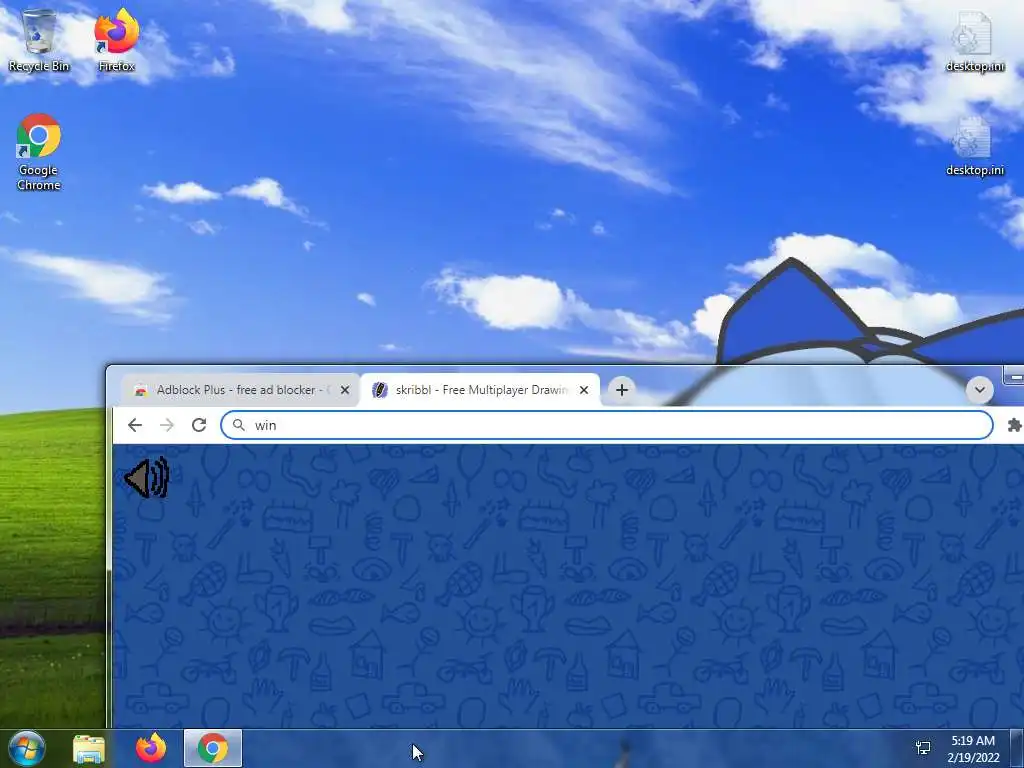The height and width of the screenshot is (768, 1024).
Task: Click the Show desktop strip beside the clock
Action: (1017, 748)
